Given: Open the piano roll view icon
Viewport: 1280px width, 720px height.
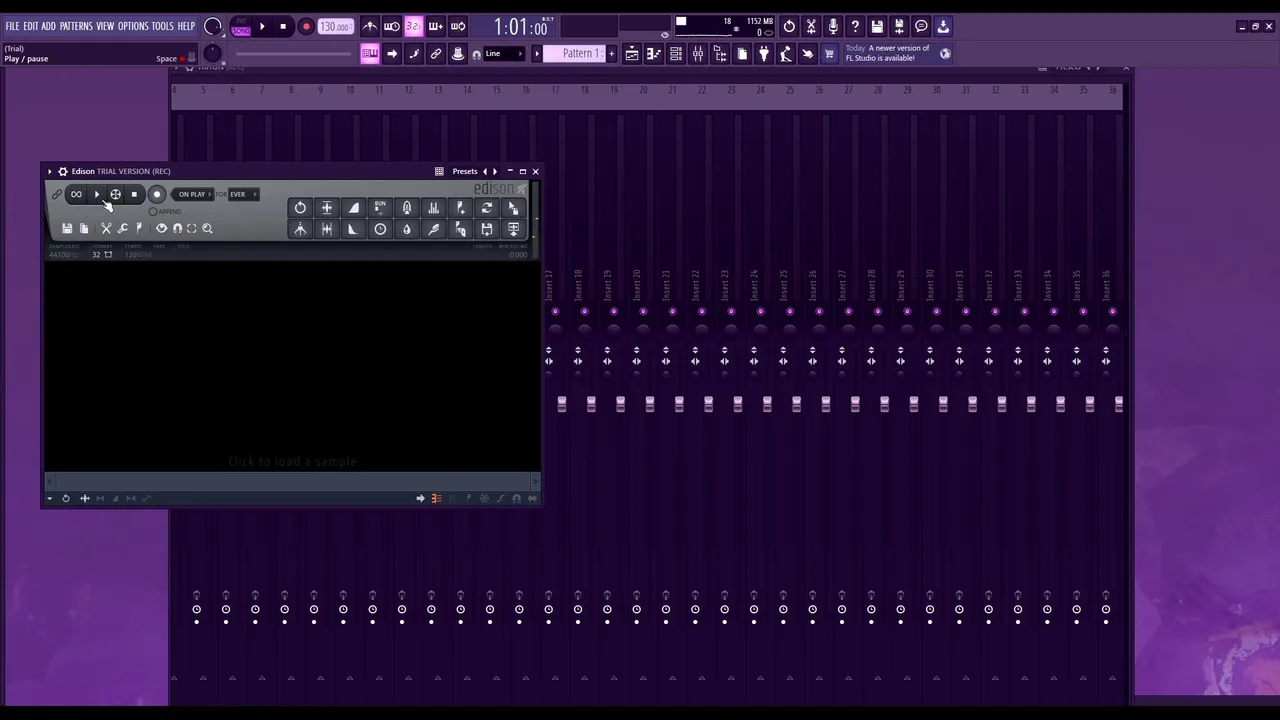Looking at the screenshot, I should pos(654,54).
